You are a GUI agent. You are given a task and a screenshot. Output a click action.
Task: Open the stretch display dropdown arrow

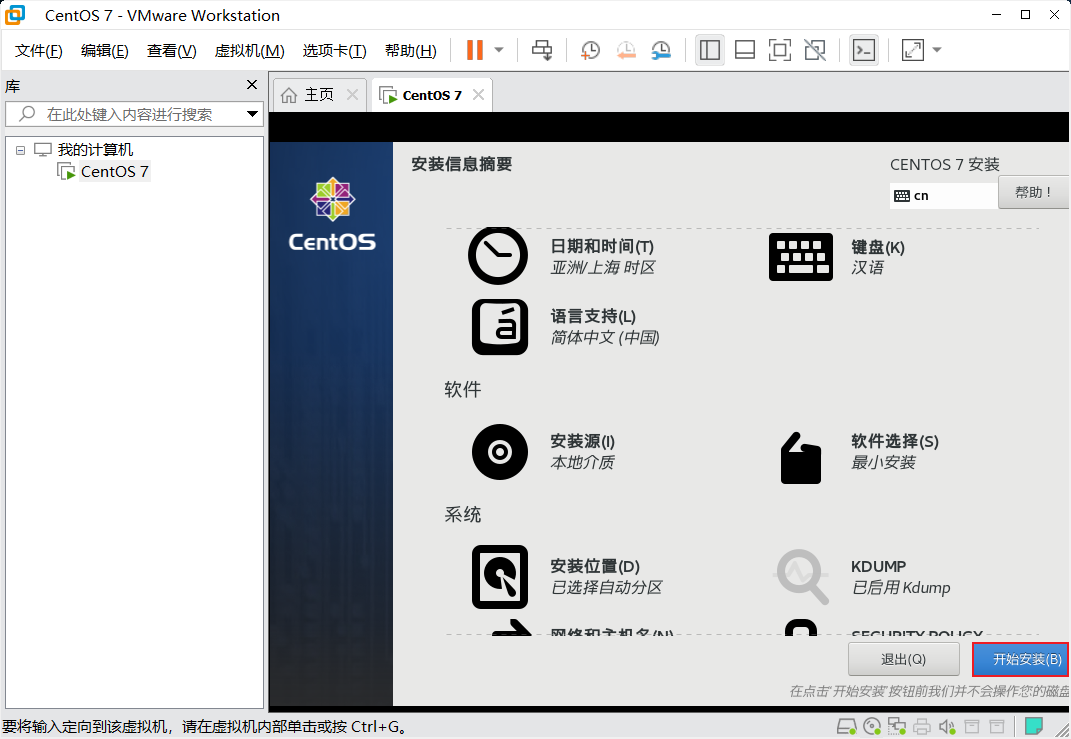point(937,50)
